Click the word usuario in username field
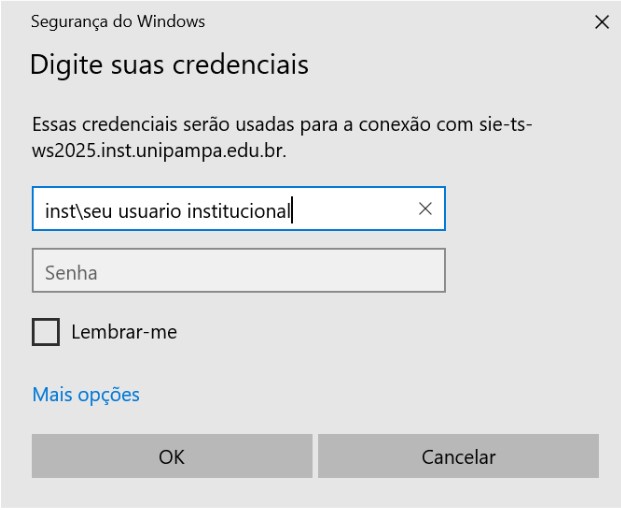 point(149,210)
